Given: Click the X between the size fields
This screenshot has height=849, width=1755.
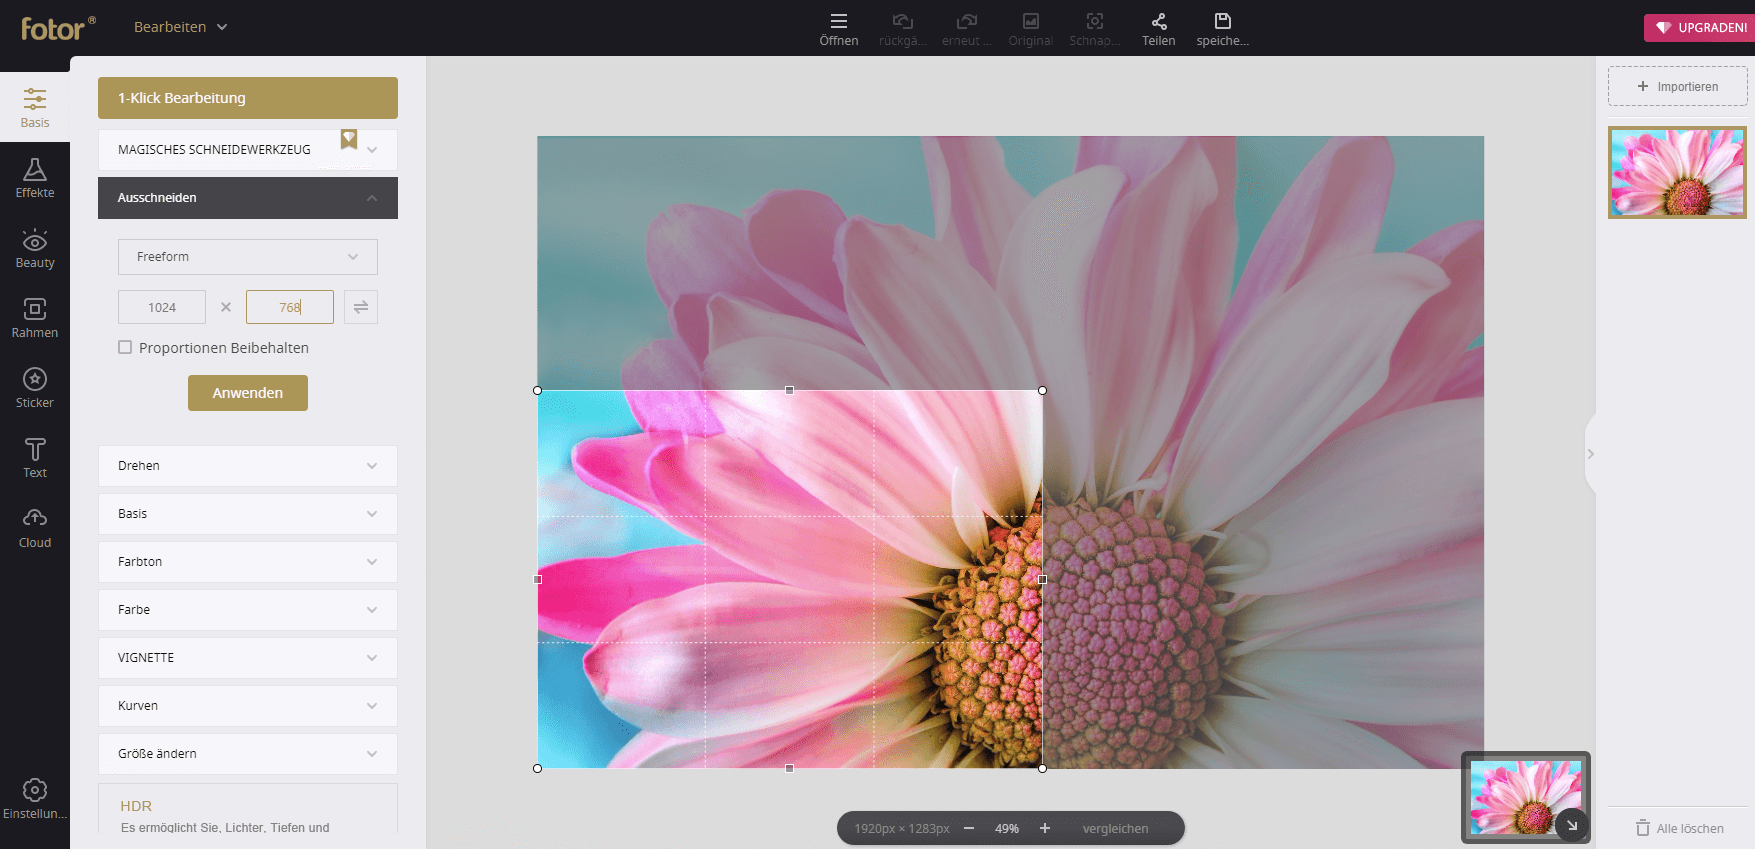Looking at the screenshot, I should [226, 307].
